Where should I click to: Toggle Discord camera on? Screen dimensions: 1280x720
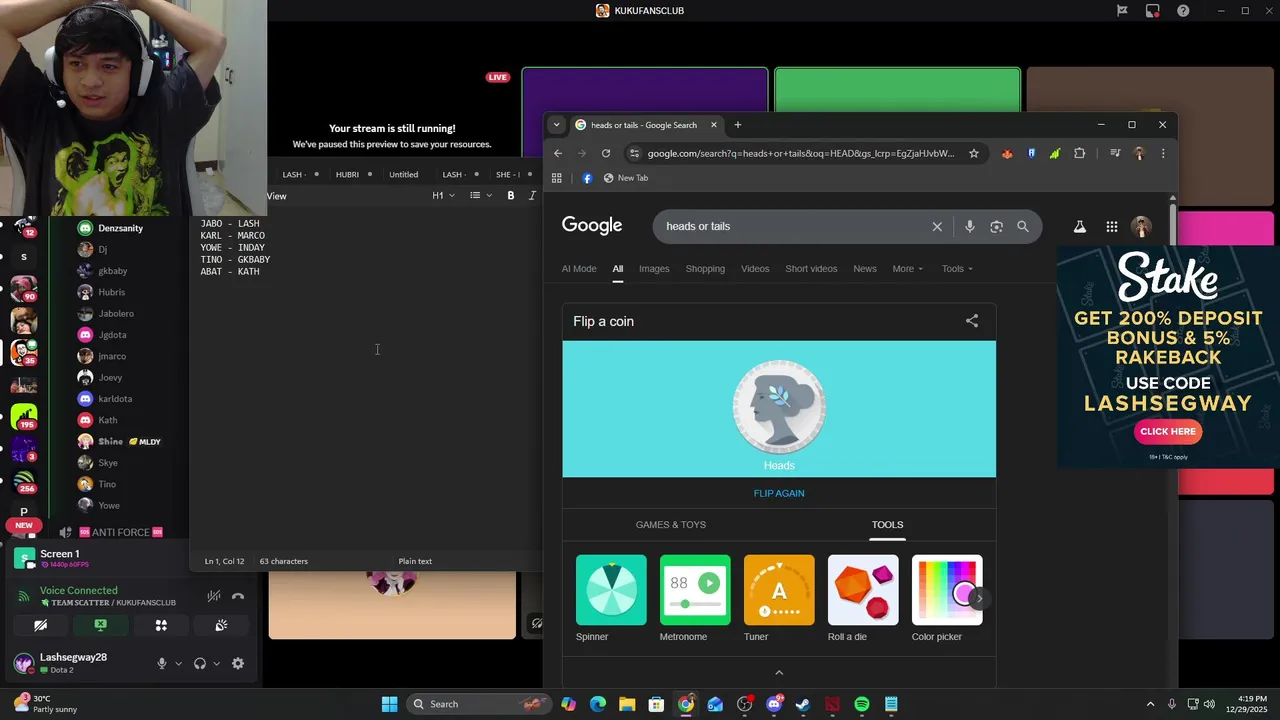coord(40,625)
